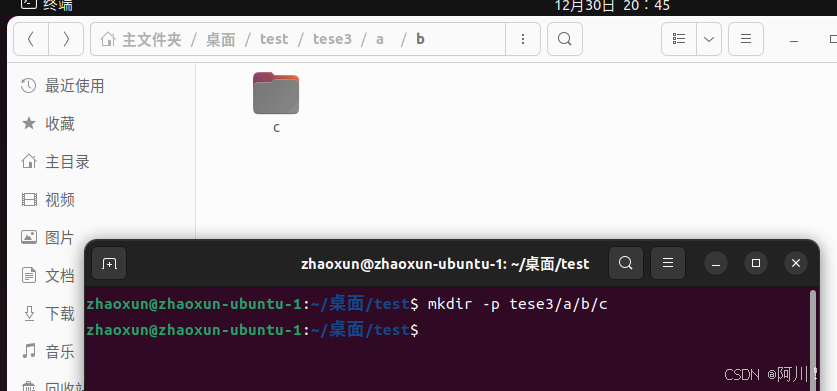Screen dimensions: 837x391
Task: Go back in file manager
Action: click(31, 39)
